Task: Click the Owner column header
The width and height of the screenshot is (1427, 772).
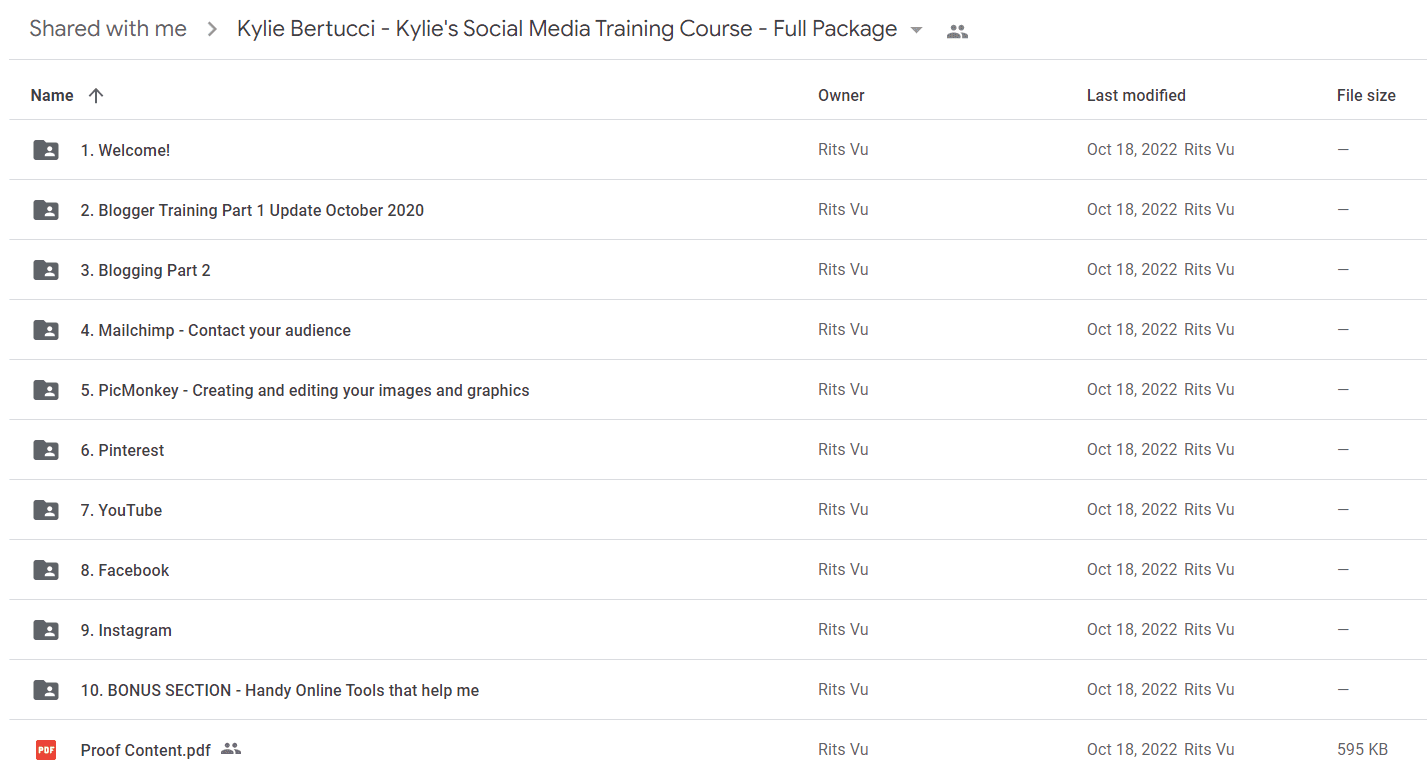Action: [x=841, y=96]
